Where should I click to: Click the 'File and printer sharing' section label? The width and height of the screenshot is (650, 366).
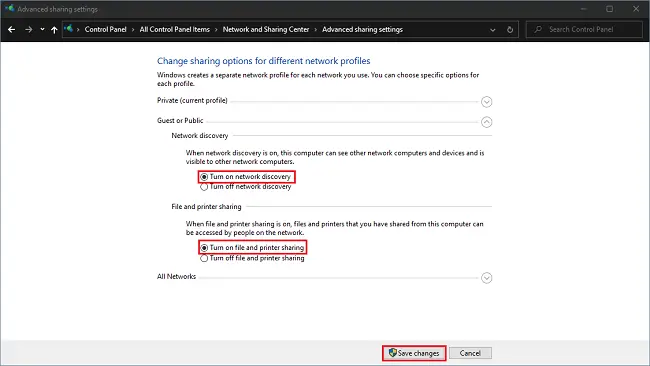click(x=206, y=206)
